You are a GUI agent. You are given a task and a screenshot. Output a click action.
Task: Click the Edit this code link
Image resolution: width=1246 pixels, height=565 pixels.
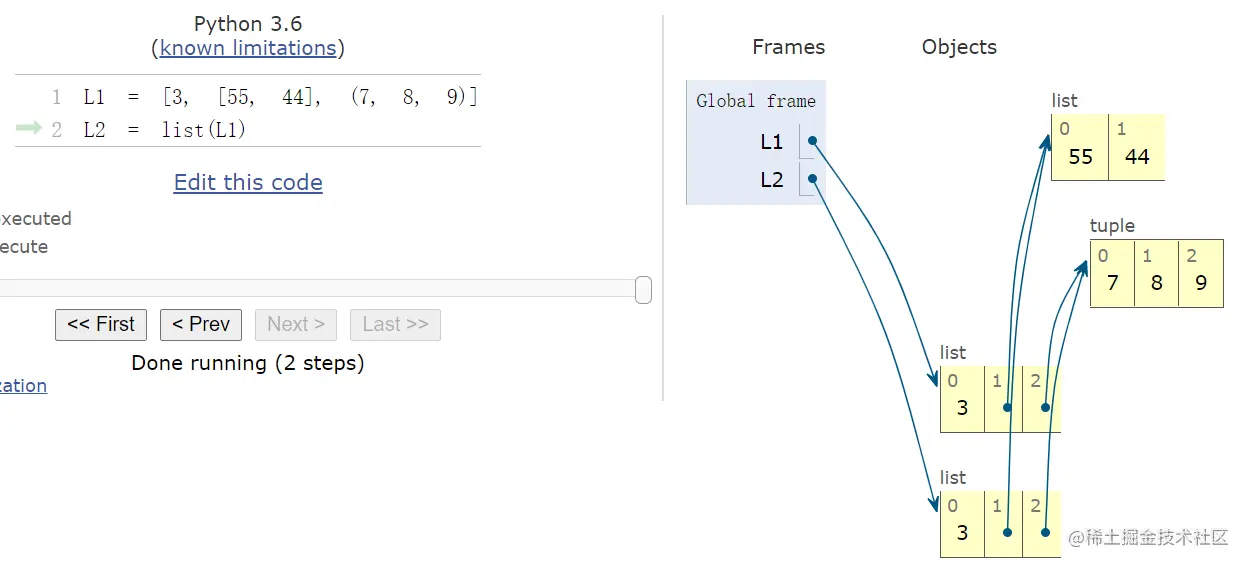[248, 182]
